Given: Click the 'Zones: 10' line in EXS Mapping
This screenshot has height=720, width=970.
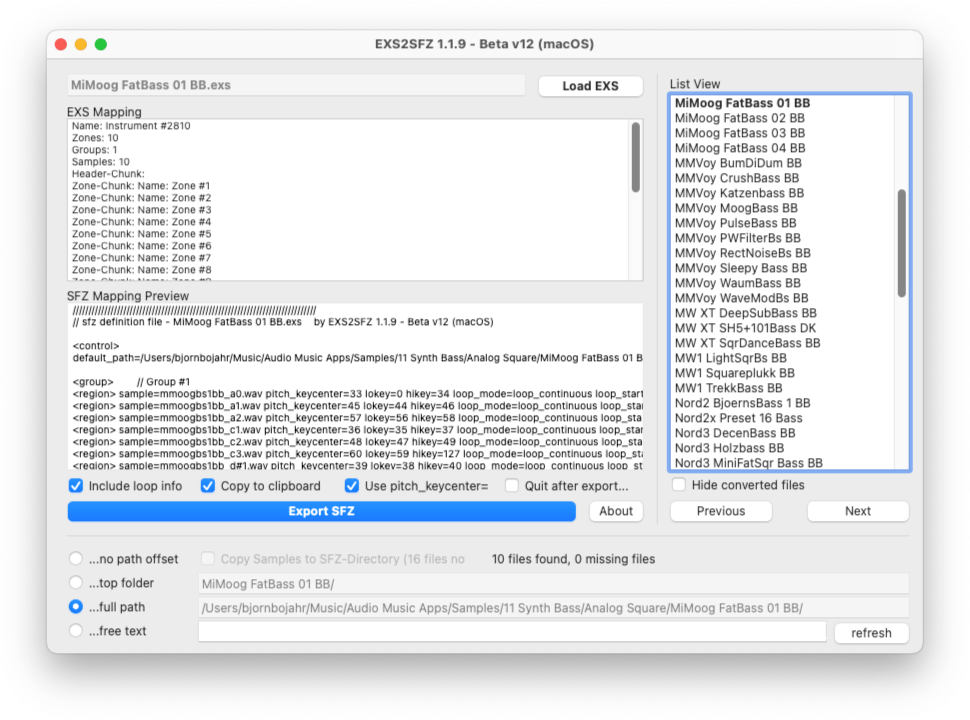Looking at the screenshot, I should [95, 138].
